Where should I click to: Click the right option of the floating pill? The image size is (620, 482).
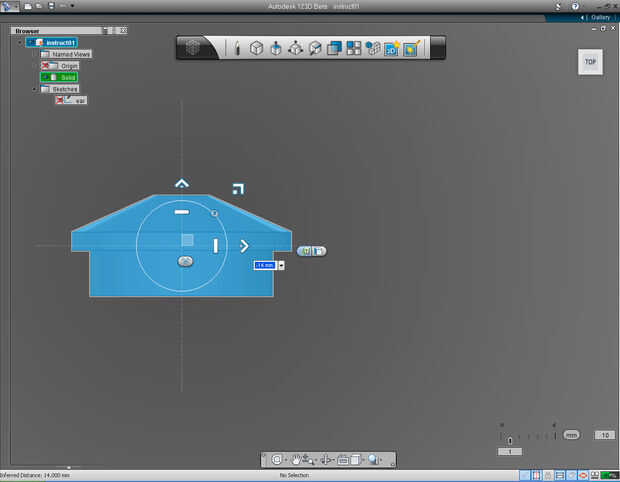tap(319, 251)
